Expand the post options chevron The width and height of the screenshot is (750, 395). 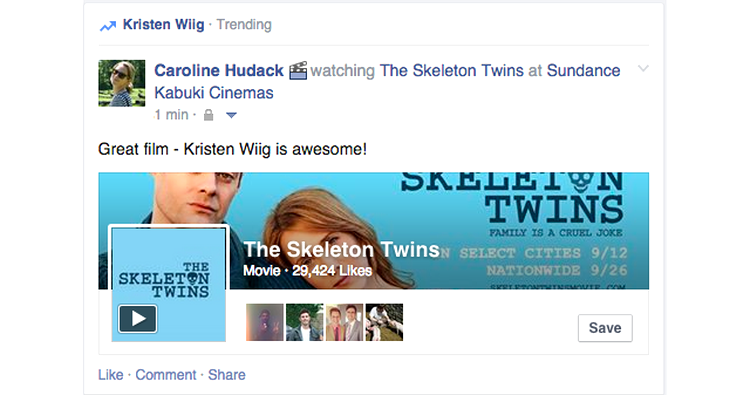point(643,69)
